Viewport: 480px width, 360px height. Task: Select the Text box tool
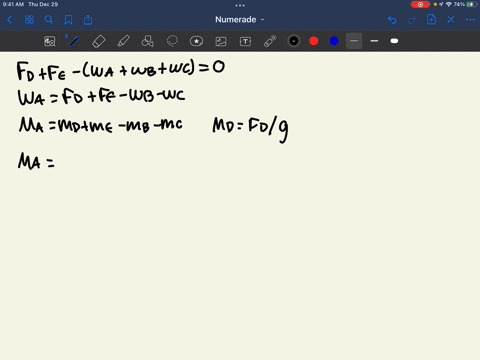point(245,41)
